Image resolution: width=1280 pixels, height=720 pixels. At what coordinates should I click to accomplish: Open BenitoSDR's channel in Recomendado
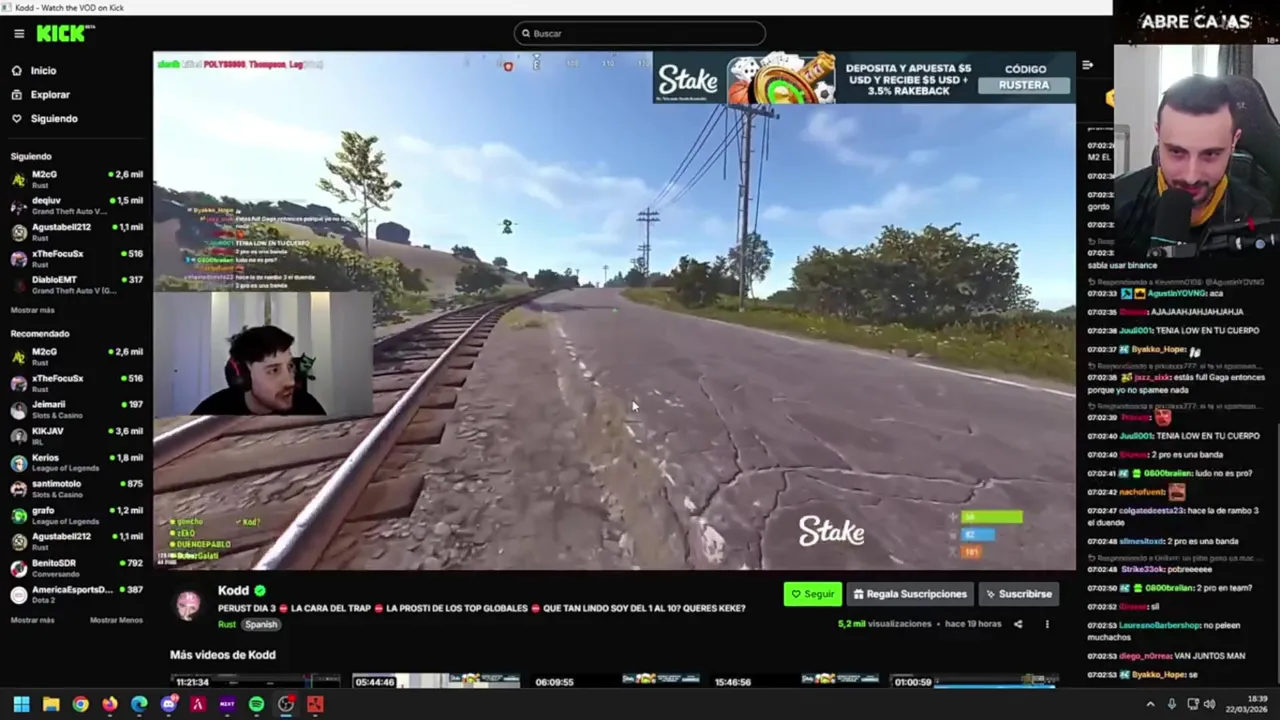[77, 567]
